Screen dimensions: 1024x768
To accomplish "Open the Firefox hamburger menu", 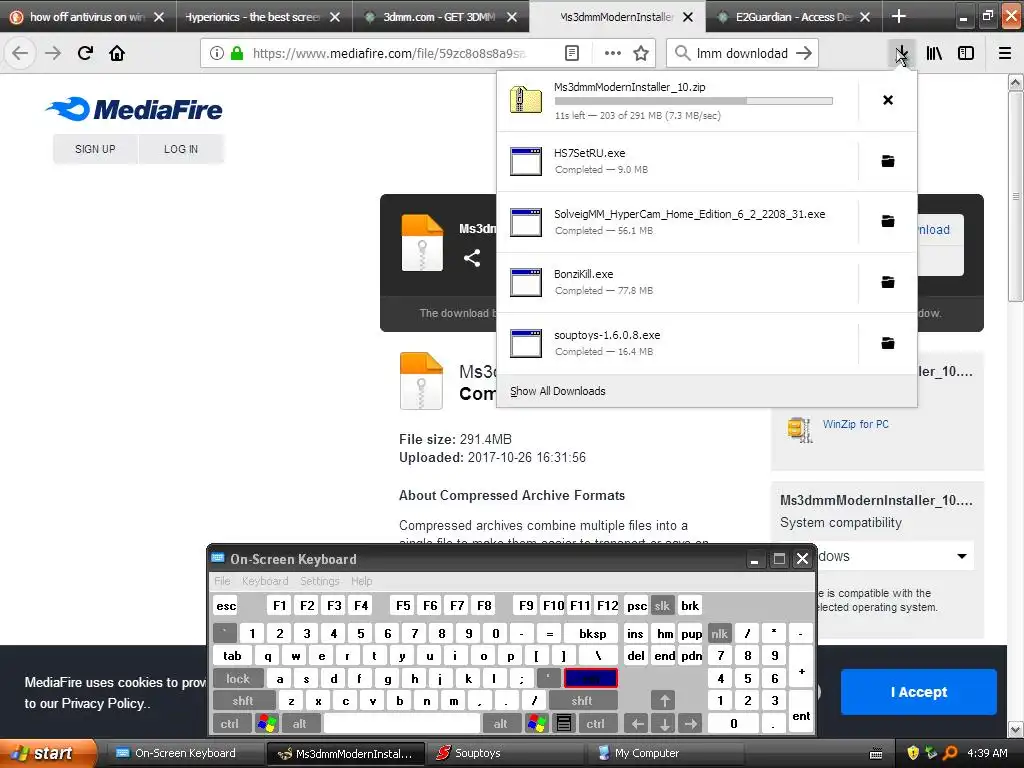I will [1005, 54].
